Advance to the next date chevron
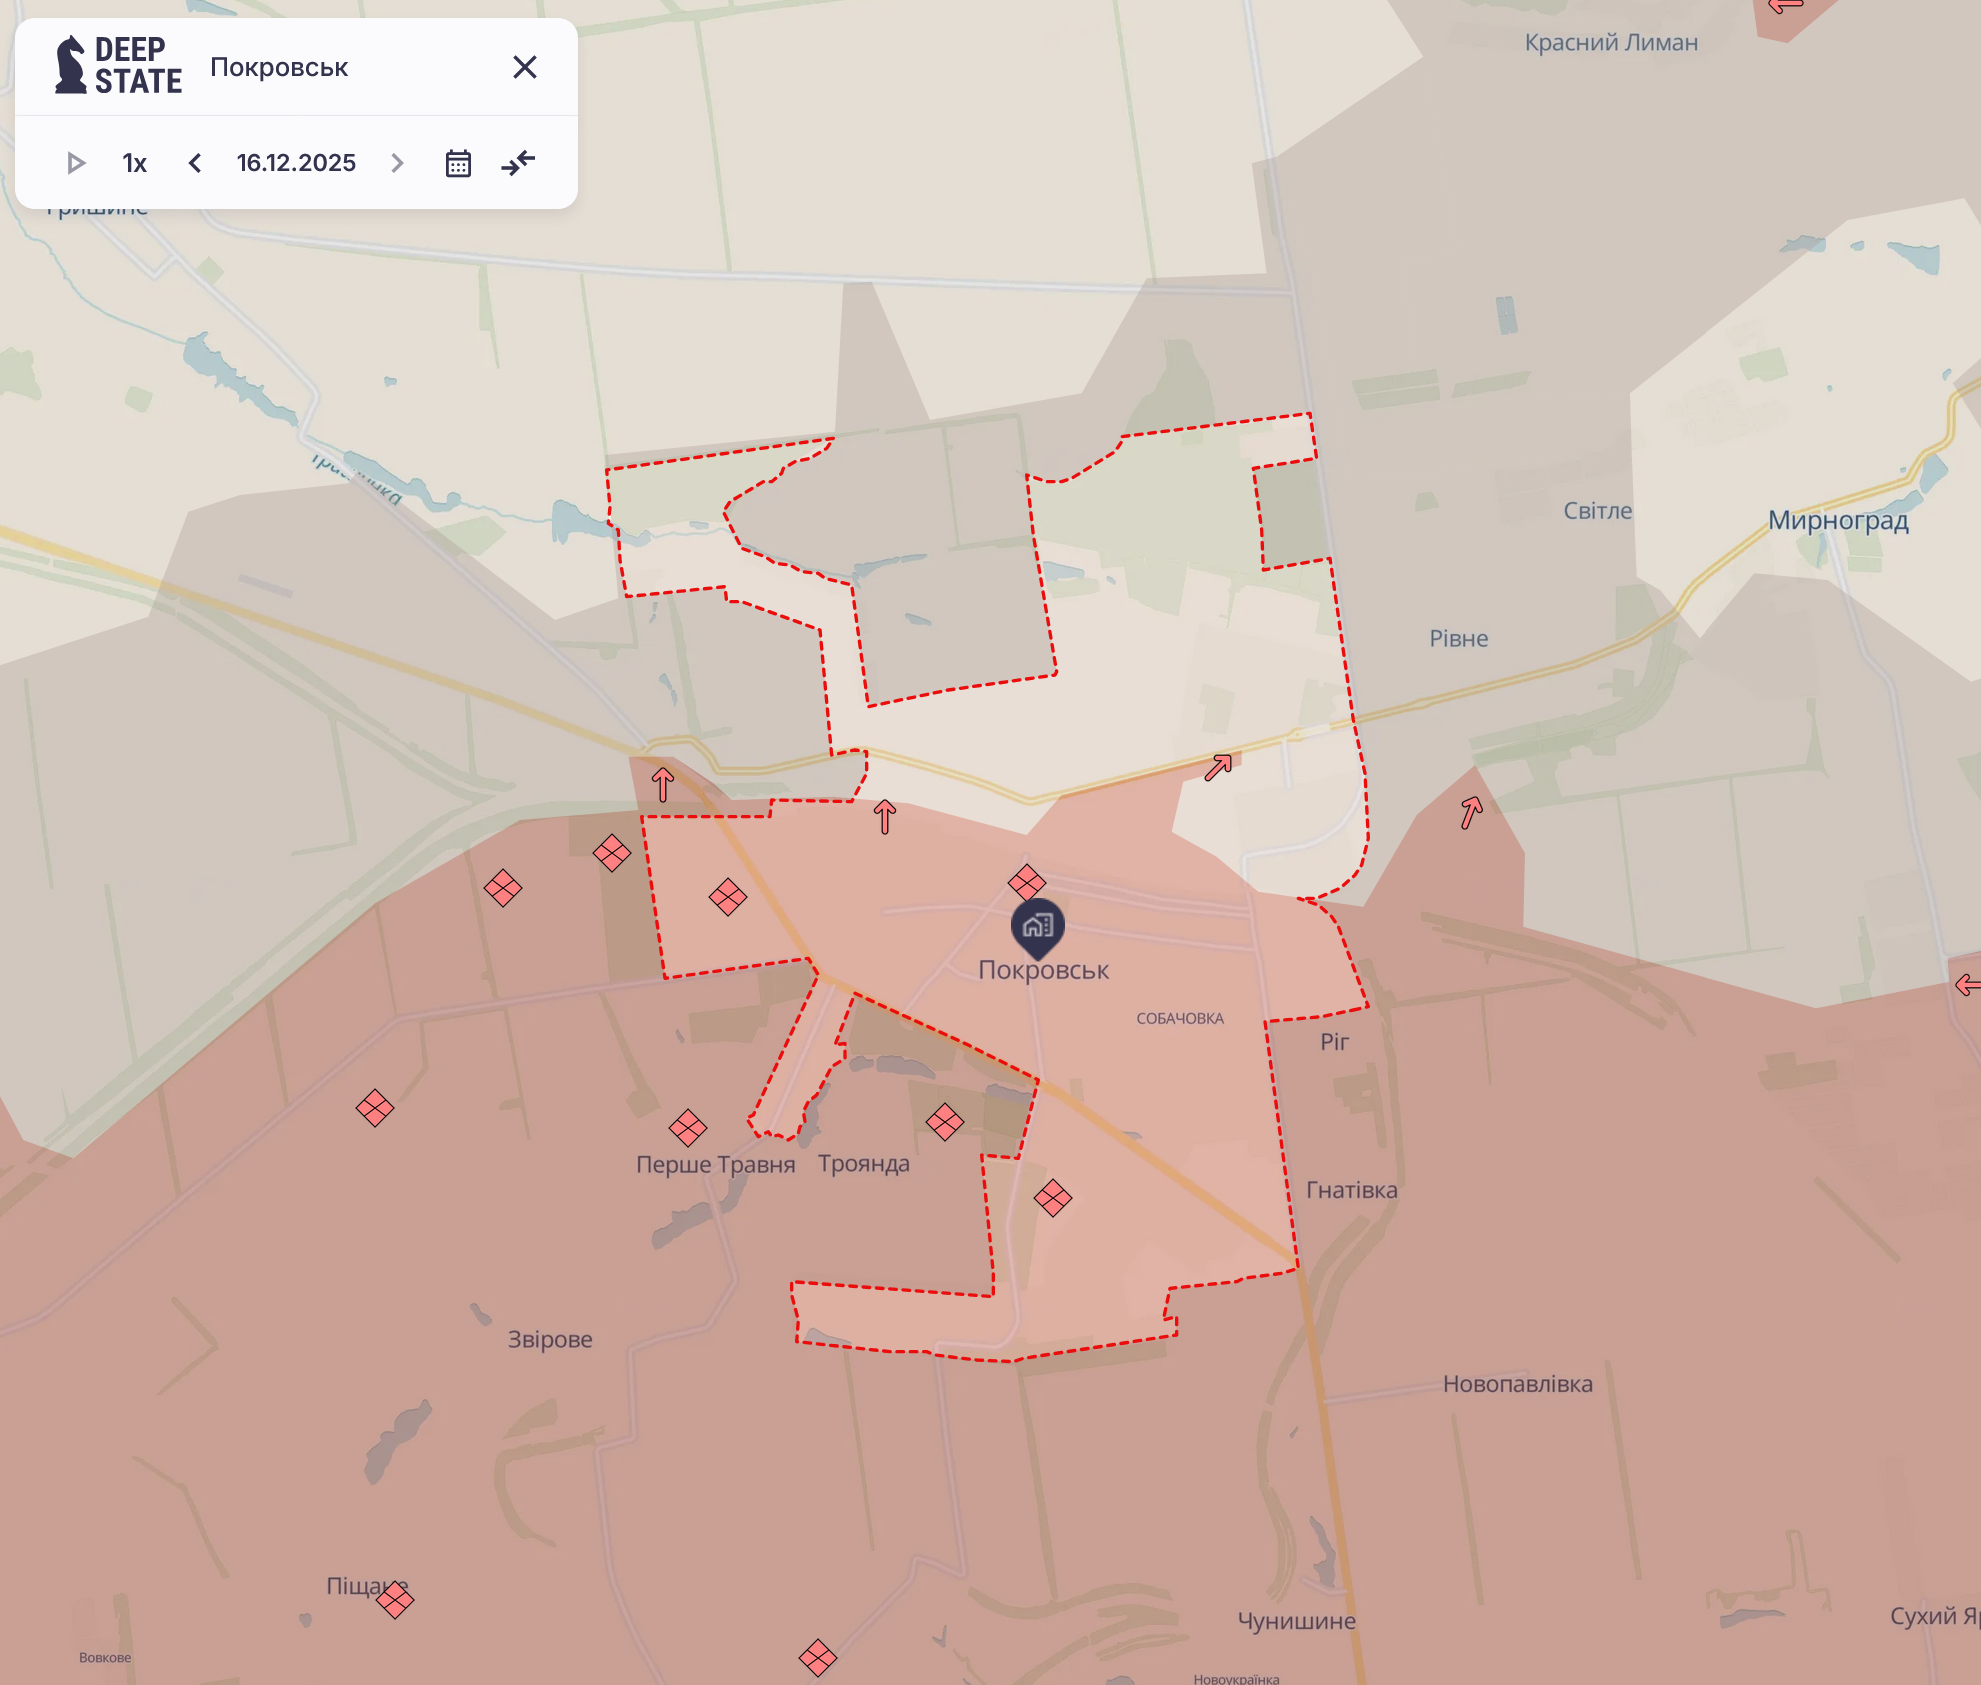The width and height of the screenshot is (1981, 1685). [397, 163]
